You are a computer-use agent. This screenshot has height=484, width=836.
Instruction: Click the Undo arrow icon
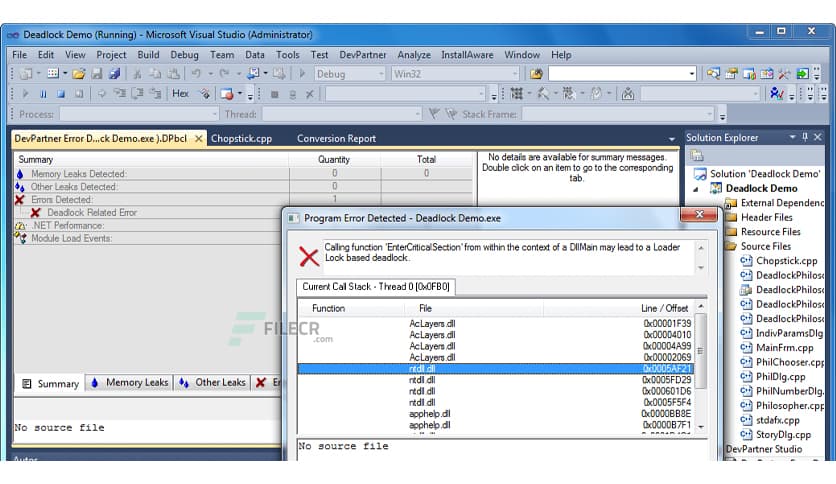[x=196, y=74]
